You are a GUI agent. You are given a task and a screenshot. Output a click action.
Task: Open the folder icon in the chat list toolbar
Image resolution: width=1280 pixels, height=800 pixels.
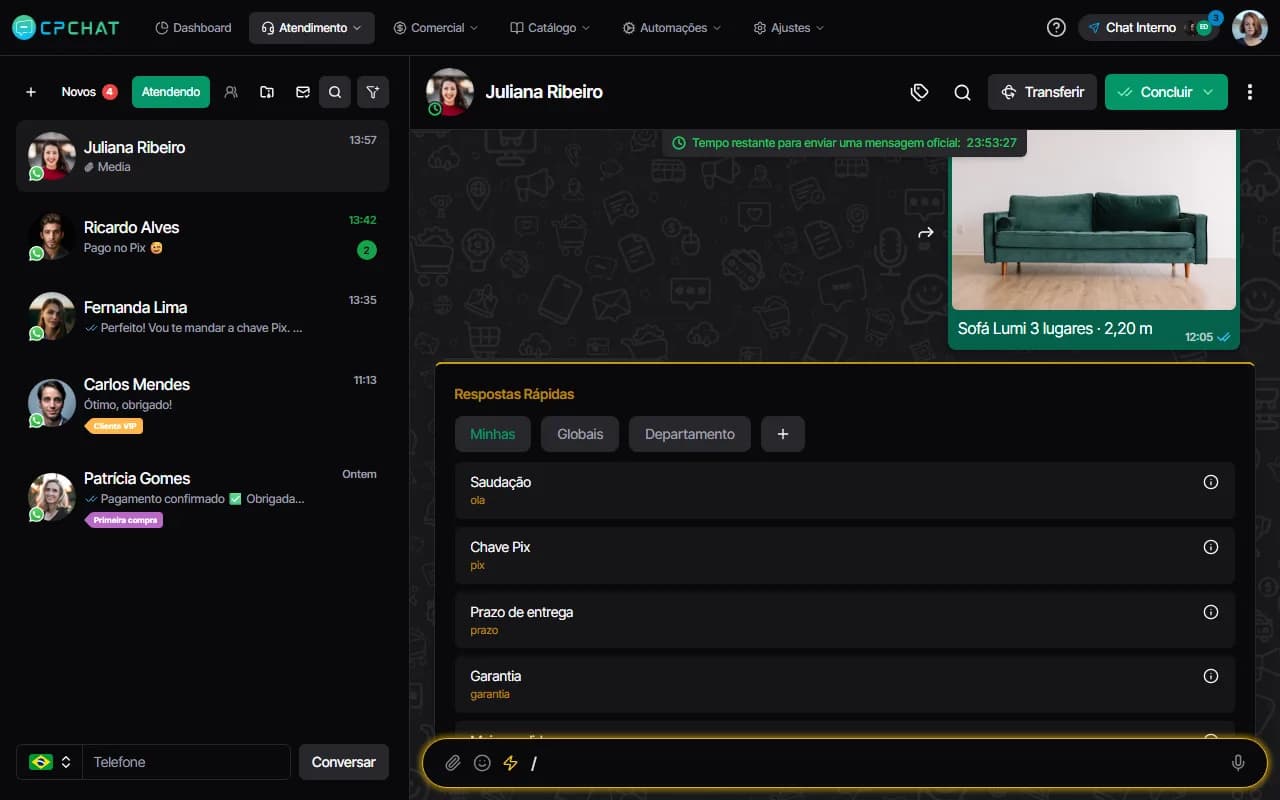click(x=267, y=92)
